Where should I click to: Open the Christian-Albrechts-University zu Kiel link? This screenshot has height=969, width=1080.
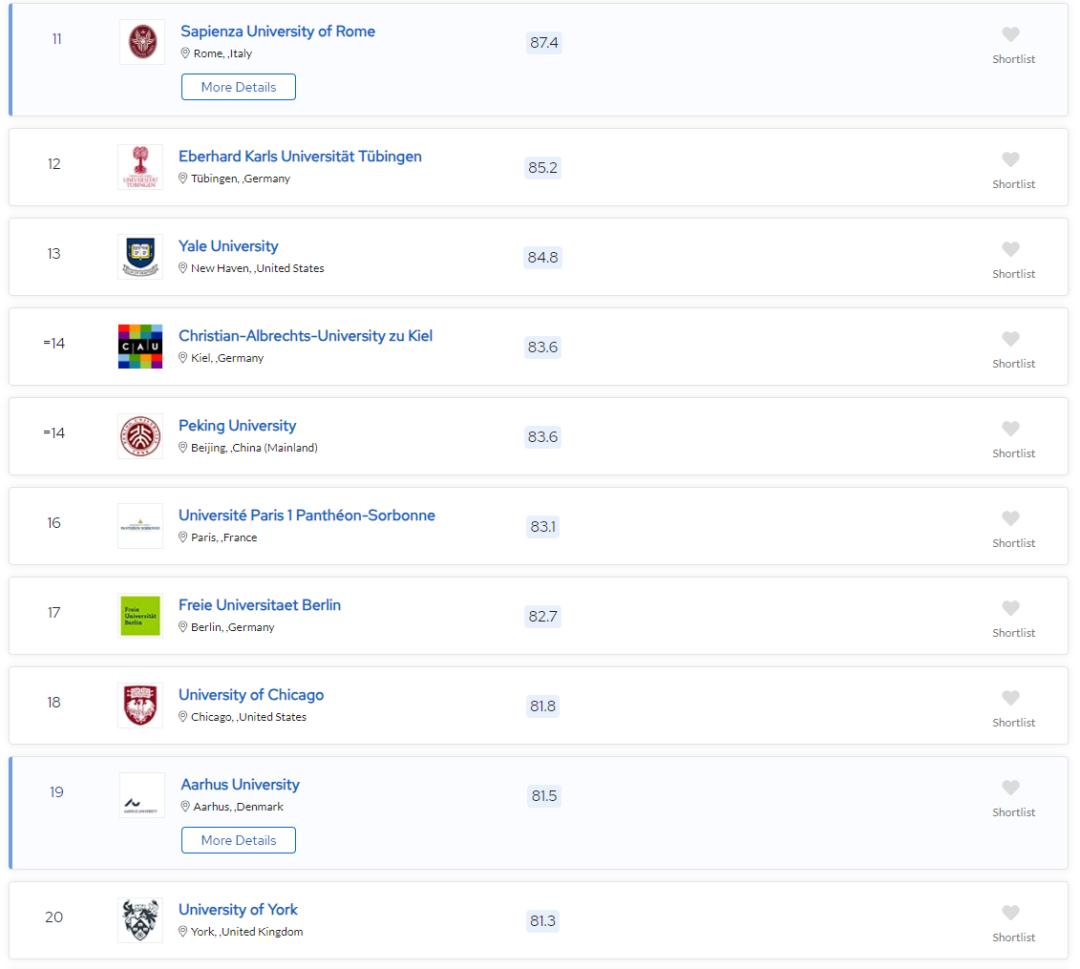point(305,335)
